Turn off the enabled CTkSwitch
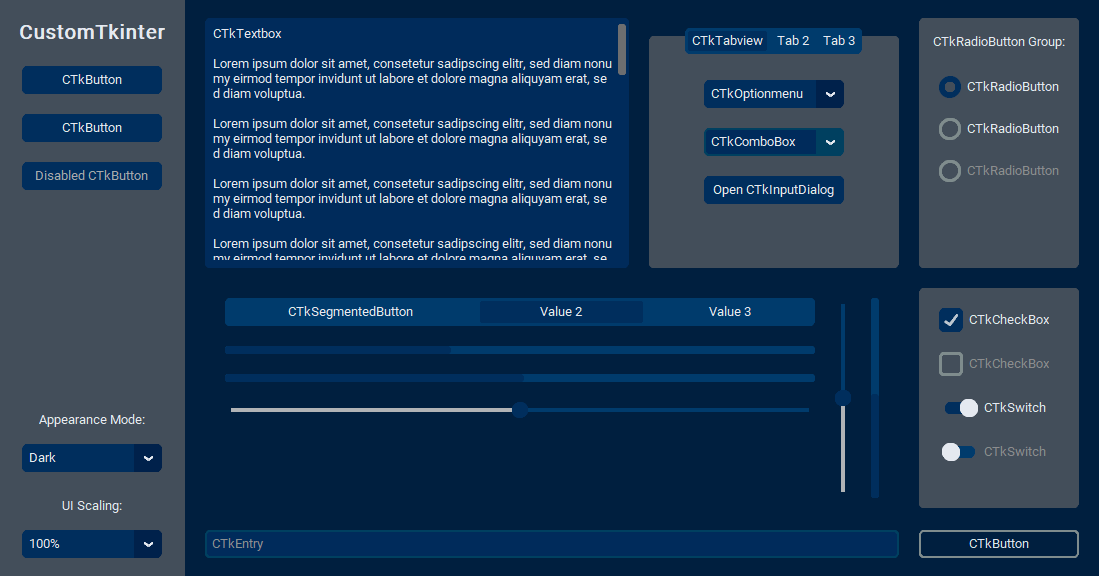The image size is (1099, 576). (958, 408)
